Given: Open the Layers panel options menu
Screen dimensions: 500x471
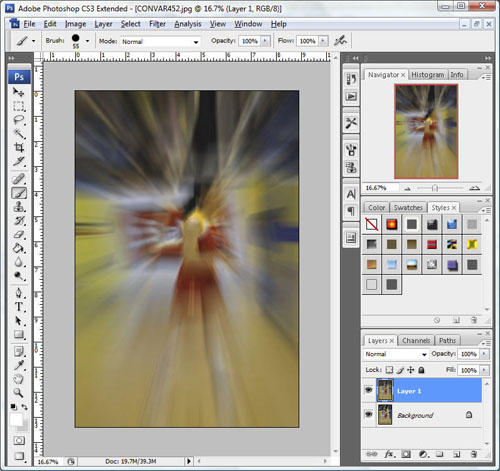Looking at the screenshot, I should [486, 343].
